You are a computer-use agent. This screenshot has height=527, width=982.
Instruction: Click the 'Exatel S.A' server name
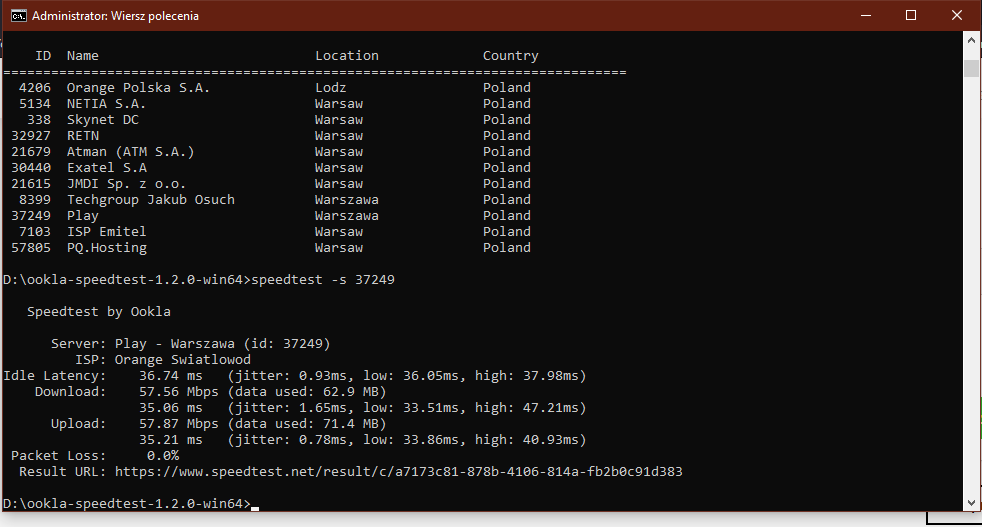[107, 167]
